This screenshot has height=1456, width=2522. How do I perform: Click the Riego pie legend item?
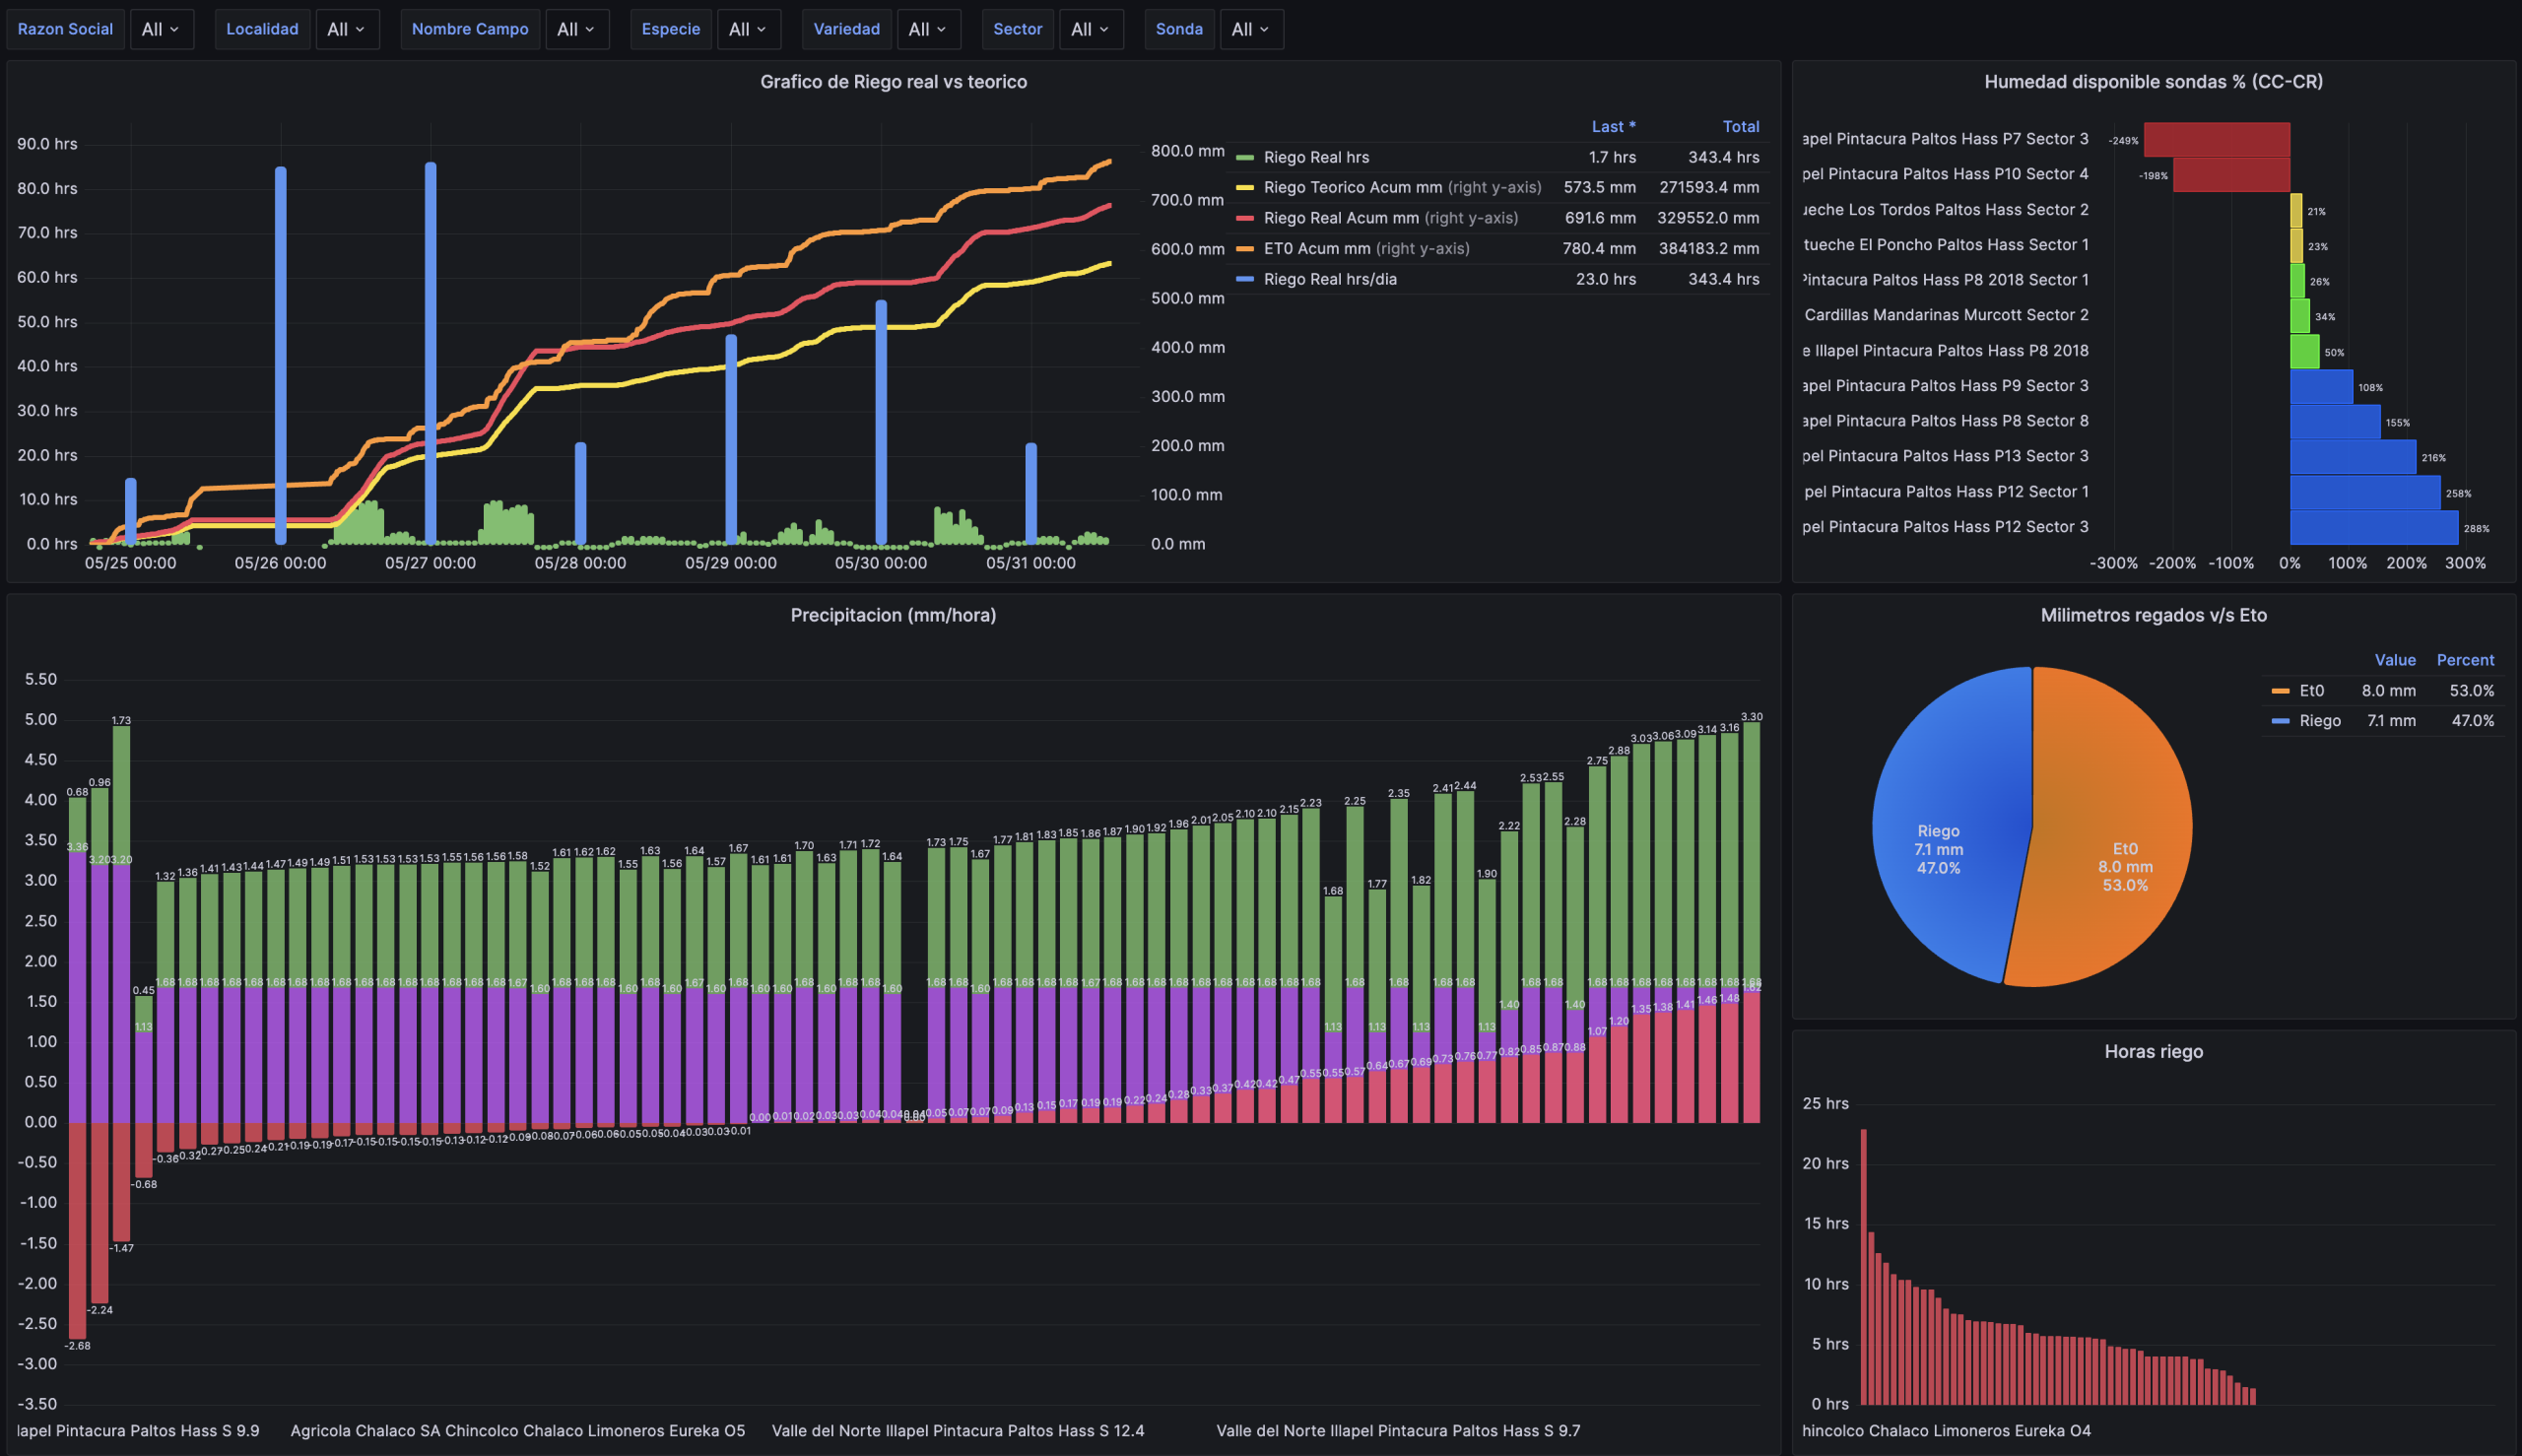[x=2319, y=720]
